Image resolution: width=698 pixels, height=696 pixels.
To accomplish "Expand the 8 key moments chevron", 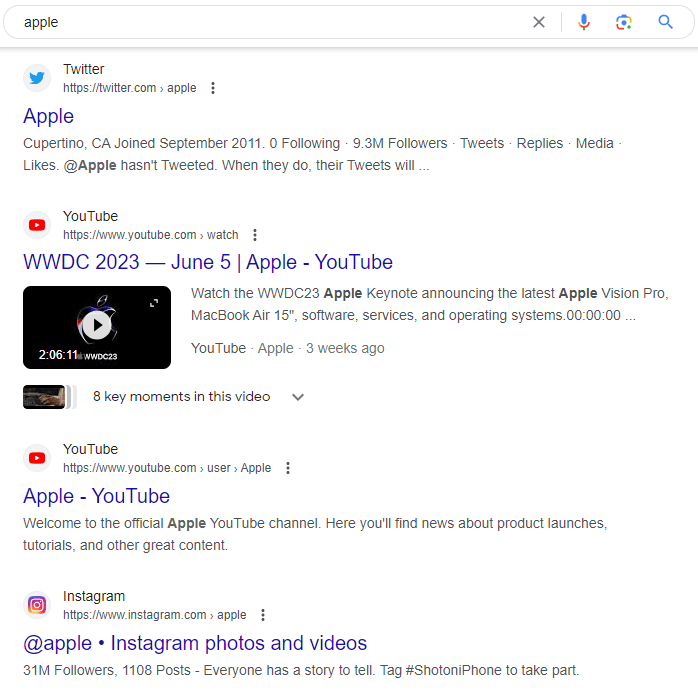I will pos(298,397).
